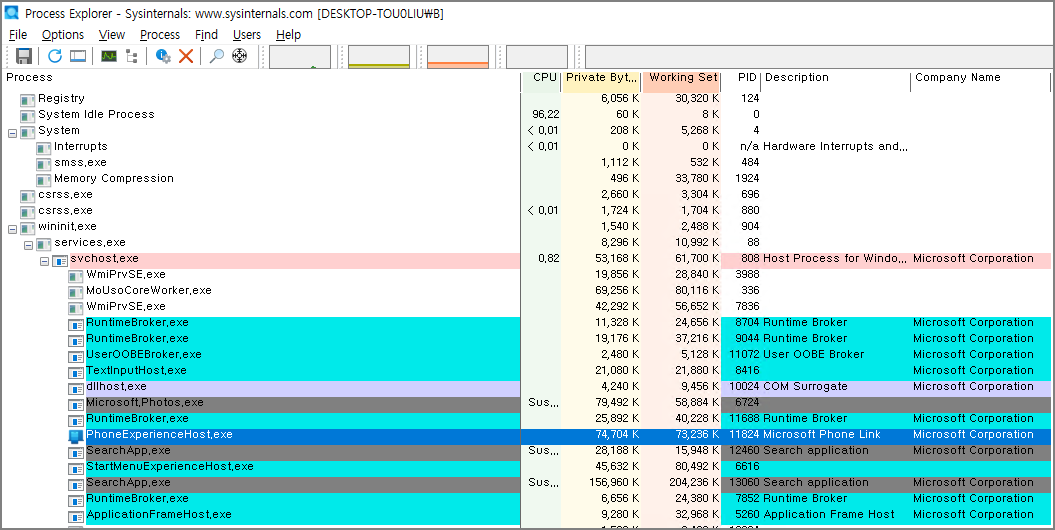
Task: Open the Help menu
Action: coord(288,35)
